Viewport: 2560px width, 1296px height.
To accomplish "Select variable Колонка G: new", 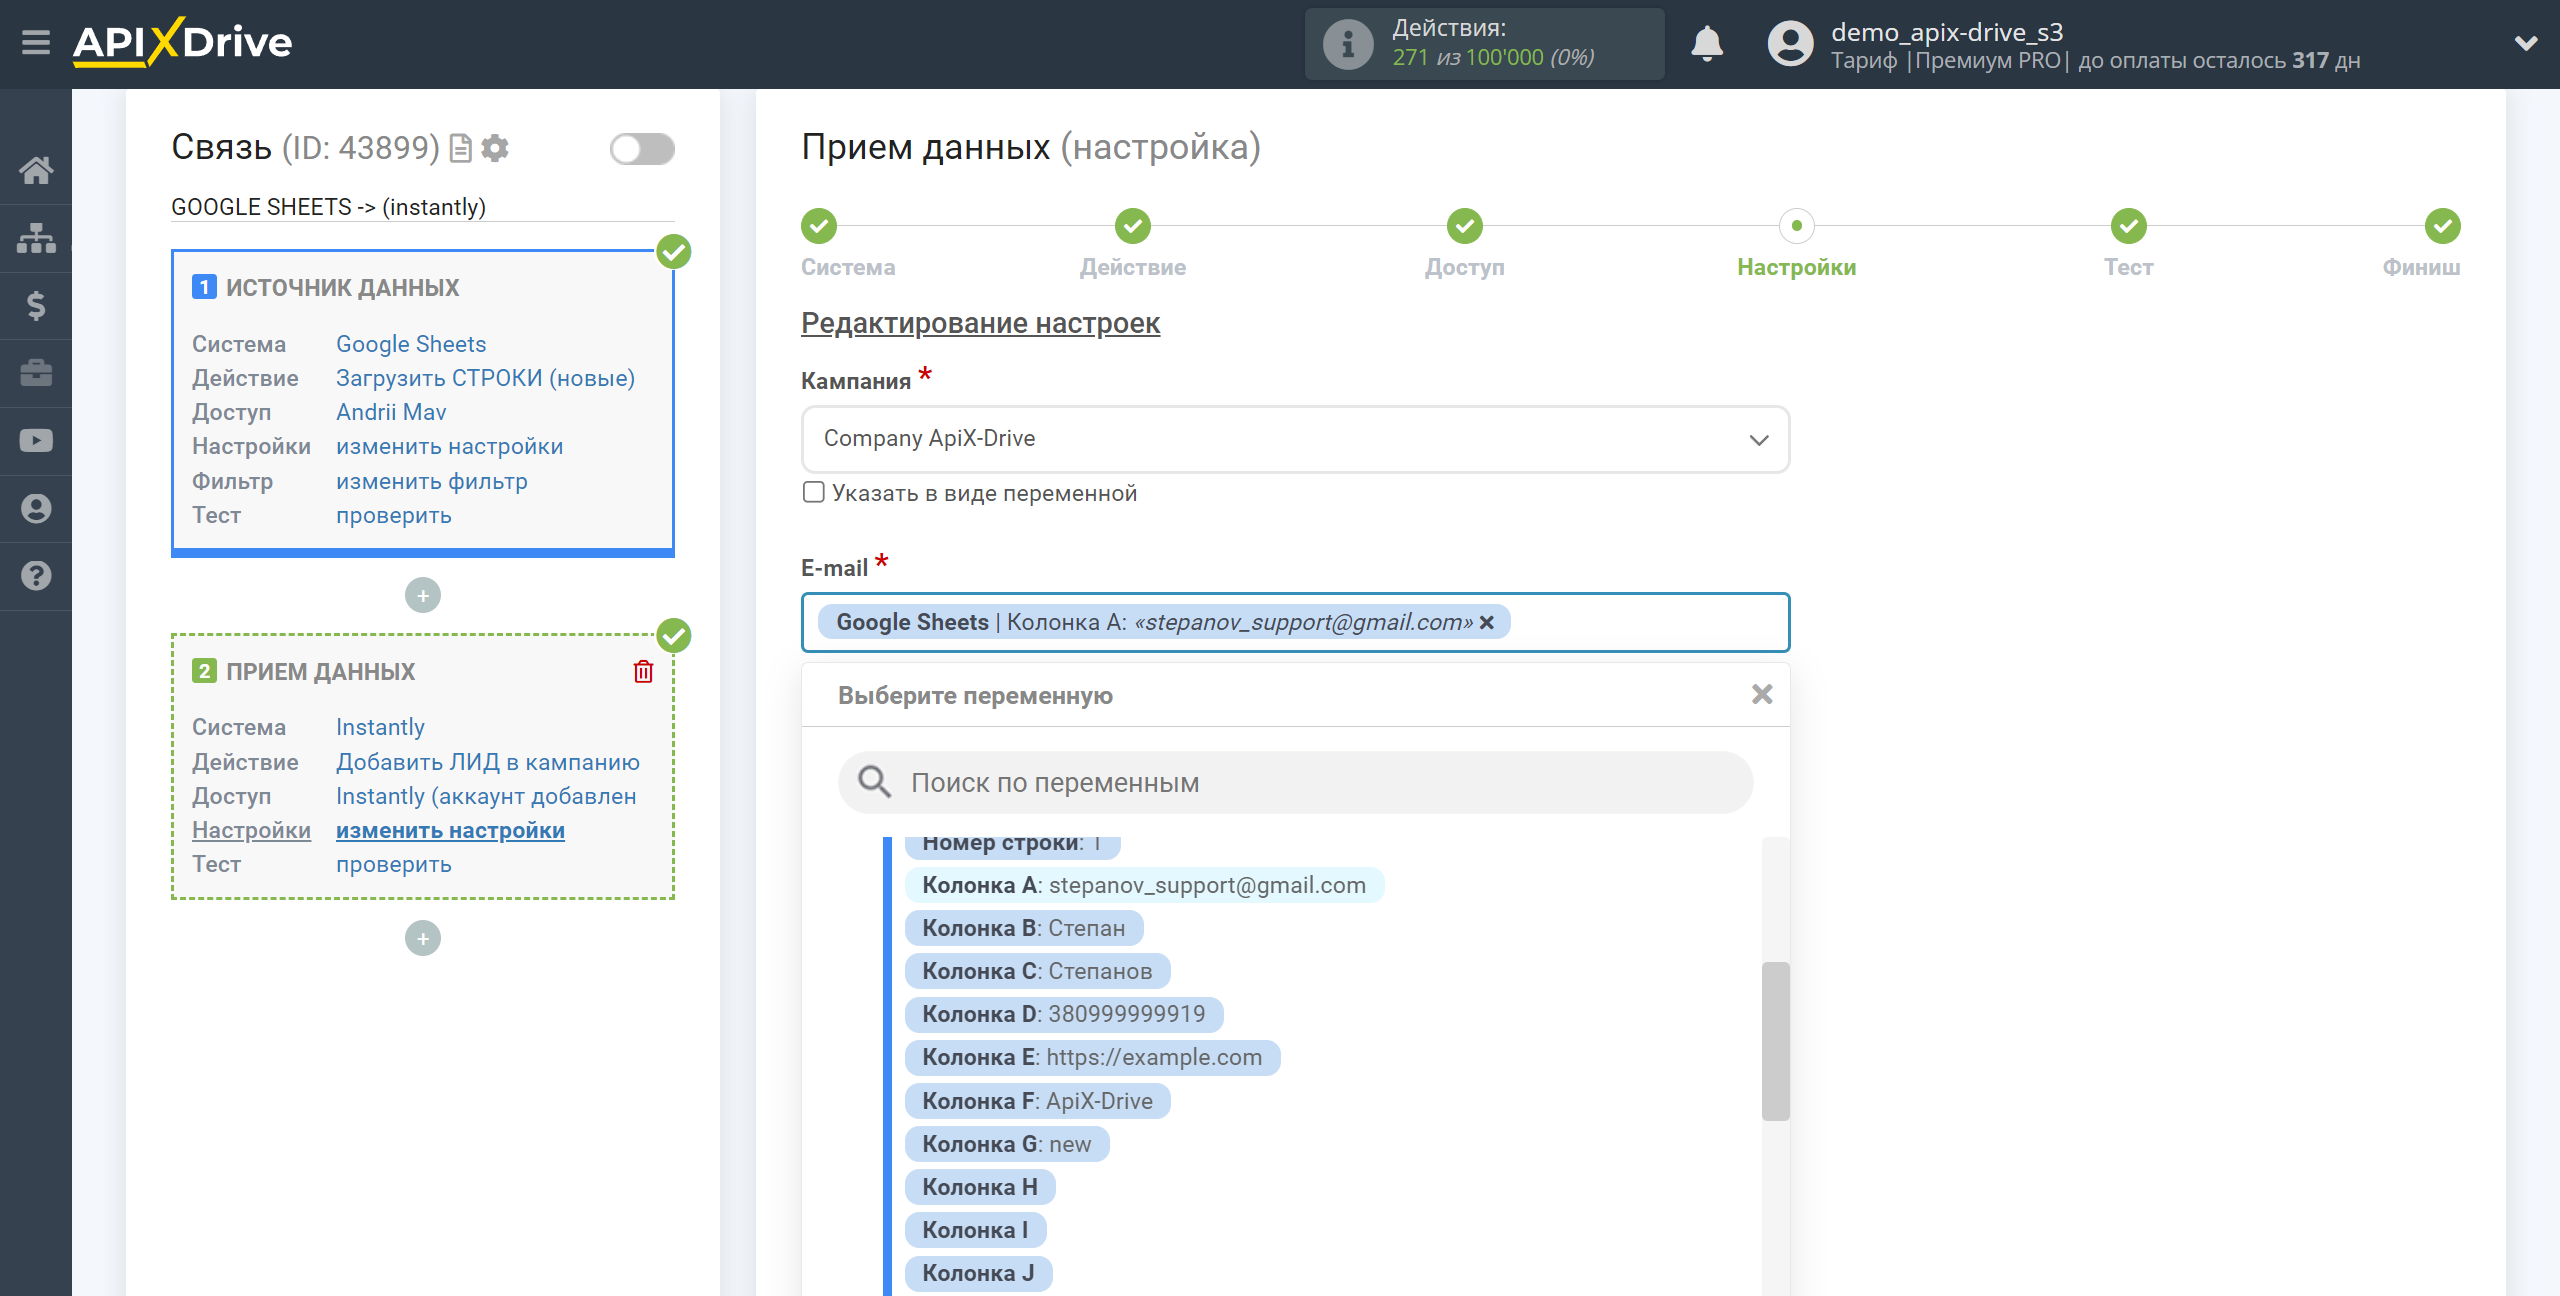I will [1007, 1144].
